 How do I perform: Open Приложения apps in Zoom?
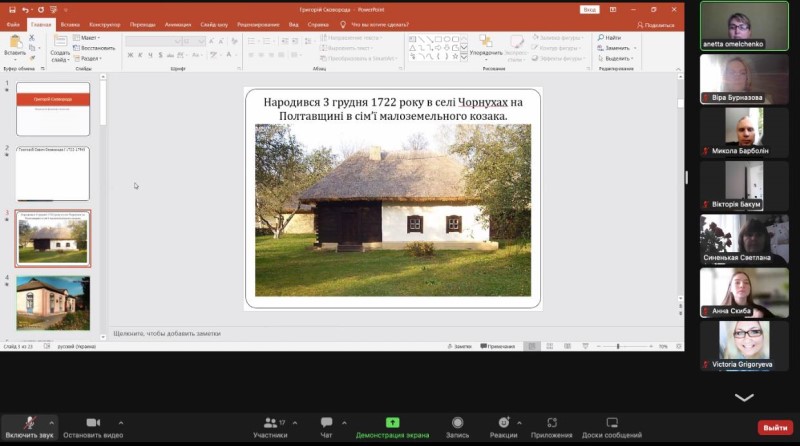tap(552, 428)
